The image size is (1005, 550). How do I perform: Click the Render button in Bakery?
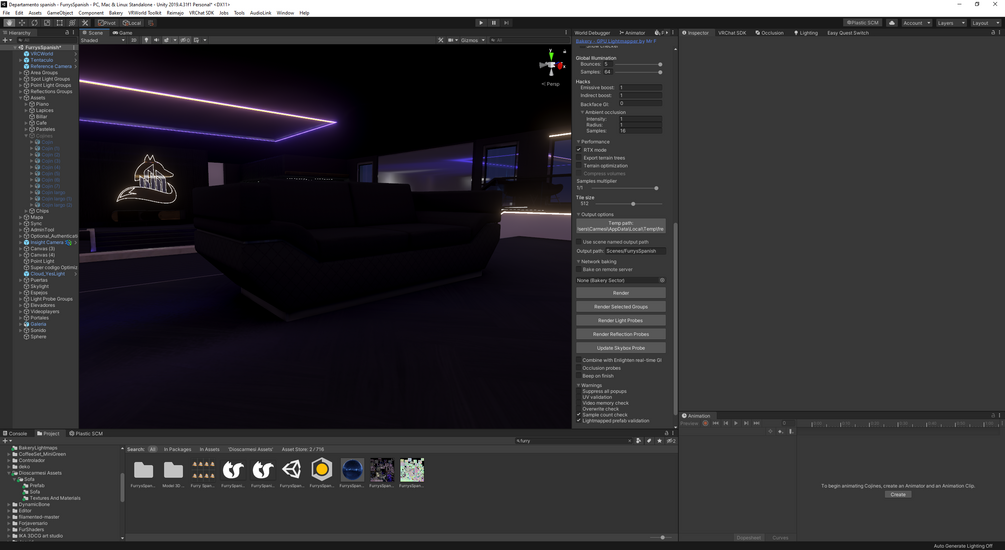pyautogui.click(x=620, y=293)
